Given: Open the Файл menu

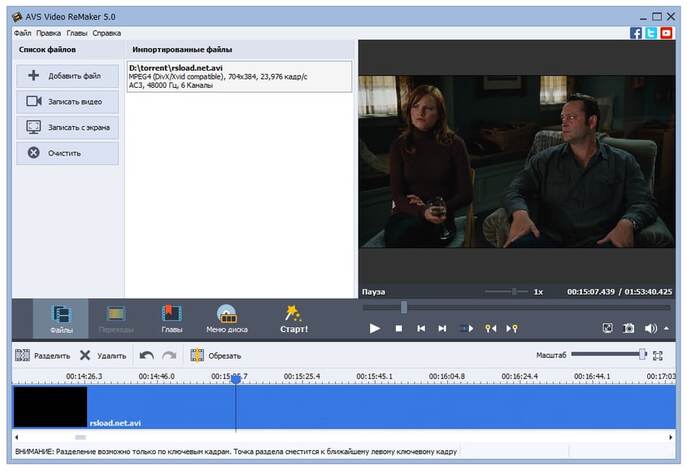Looking at the screenshot, I should click(23, 33).
